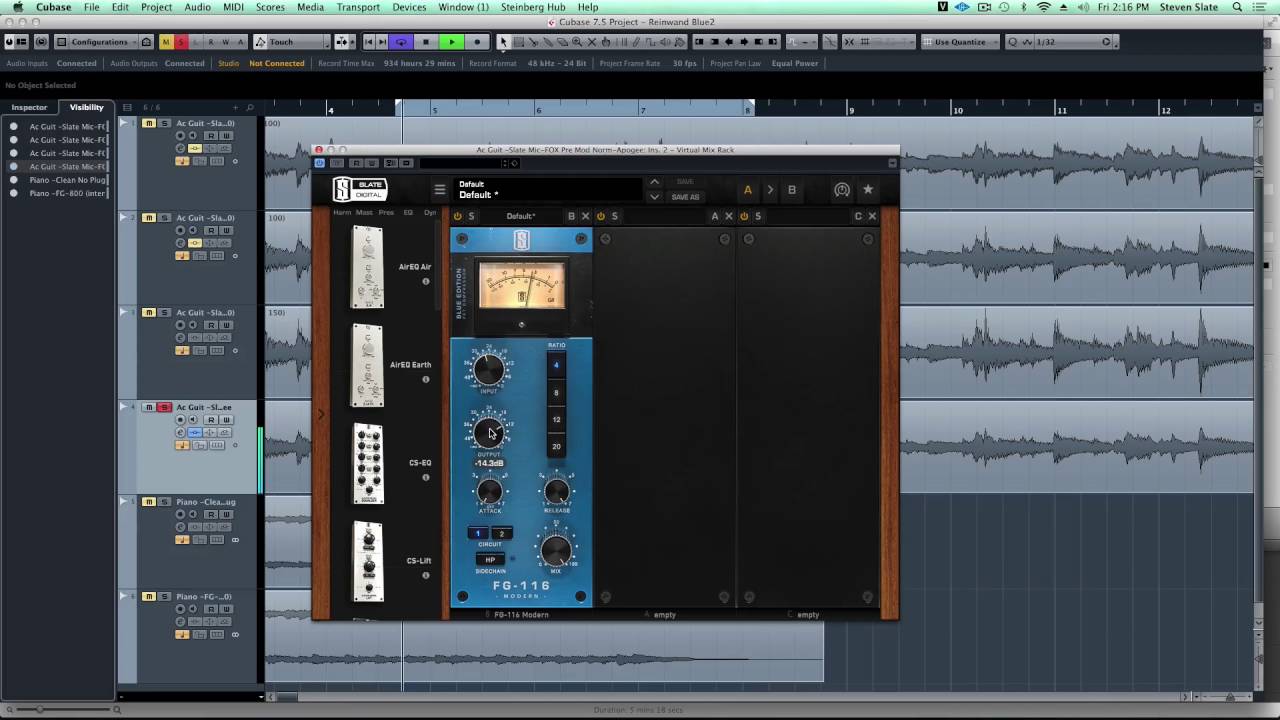Click the info icon under CS-EQ
The height and width of the screenshot is (720, 1280).
coord(426,477)
